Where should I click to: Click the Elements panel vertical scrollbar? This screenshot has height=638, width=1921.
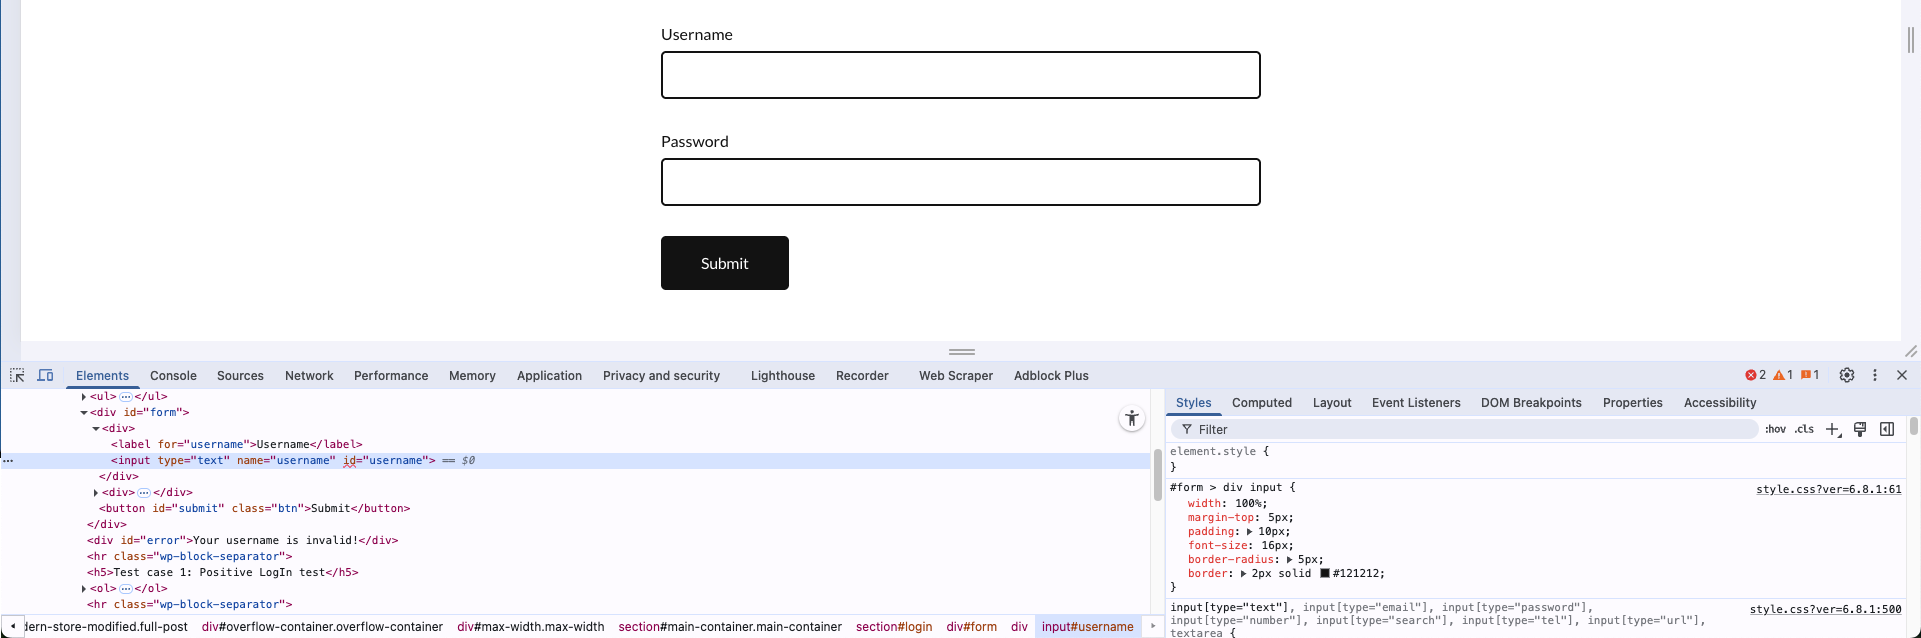click(1158, 475)
